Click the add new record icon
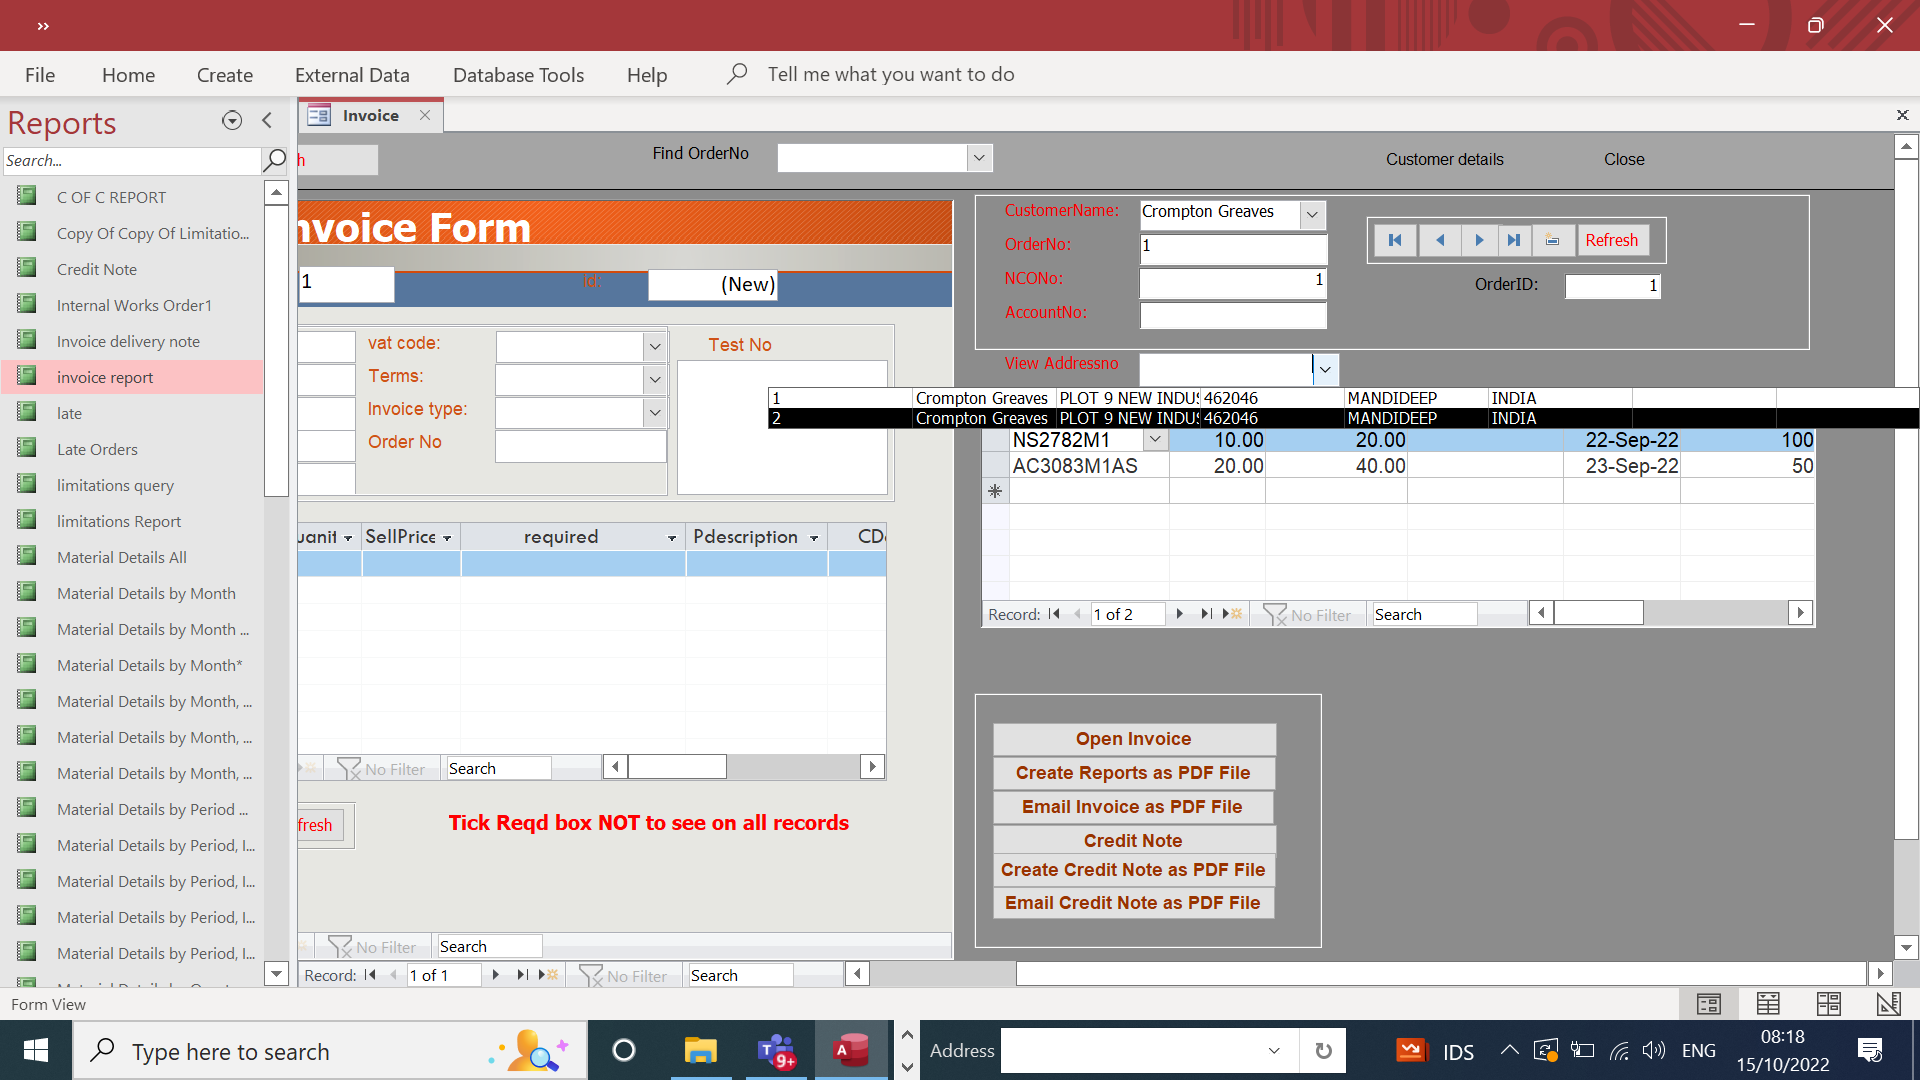1920x1080 pixels. pyautogui.click(x=1552, y=240)
